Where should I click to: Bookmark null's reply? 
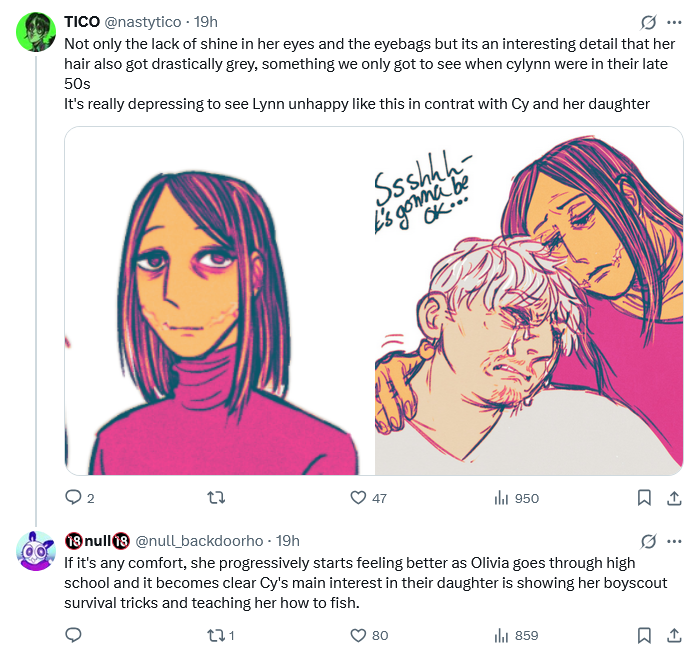tap(644, 635)
